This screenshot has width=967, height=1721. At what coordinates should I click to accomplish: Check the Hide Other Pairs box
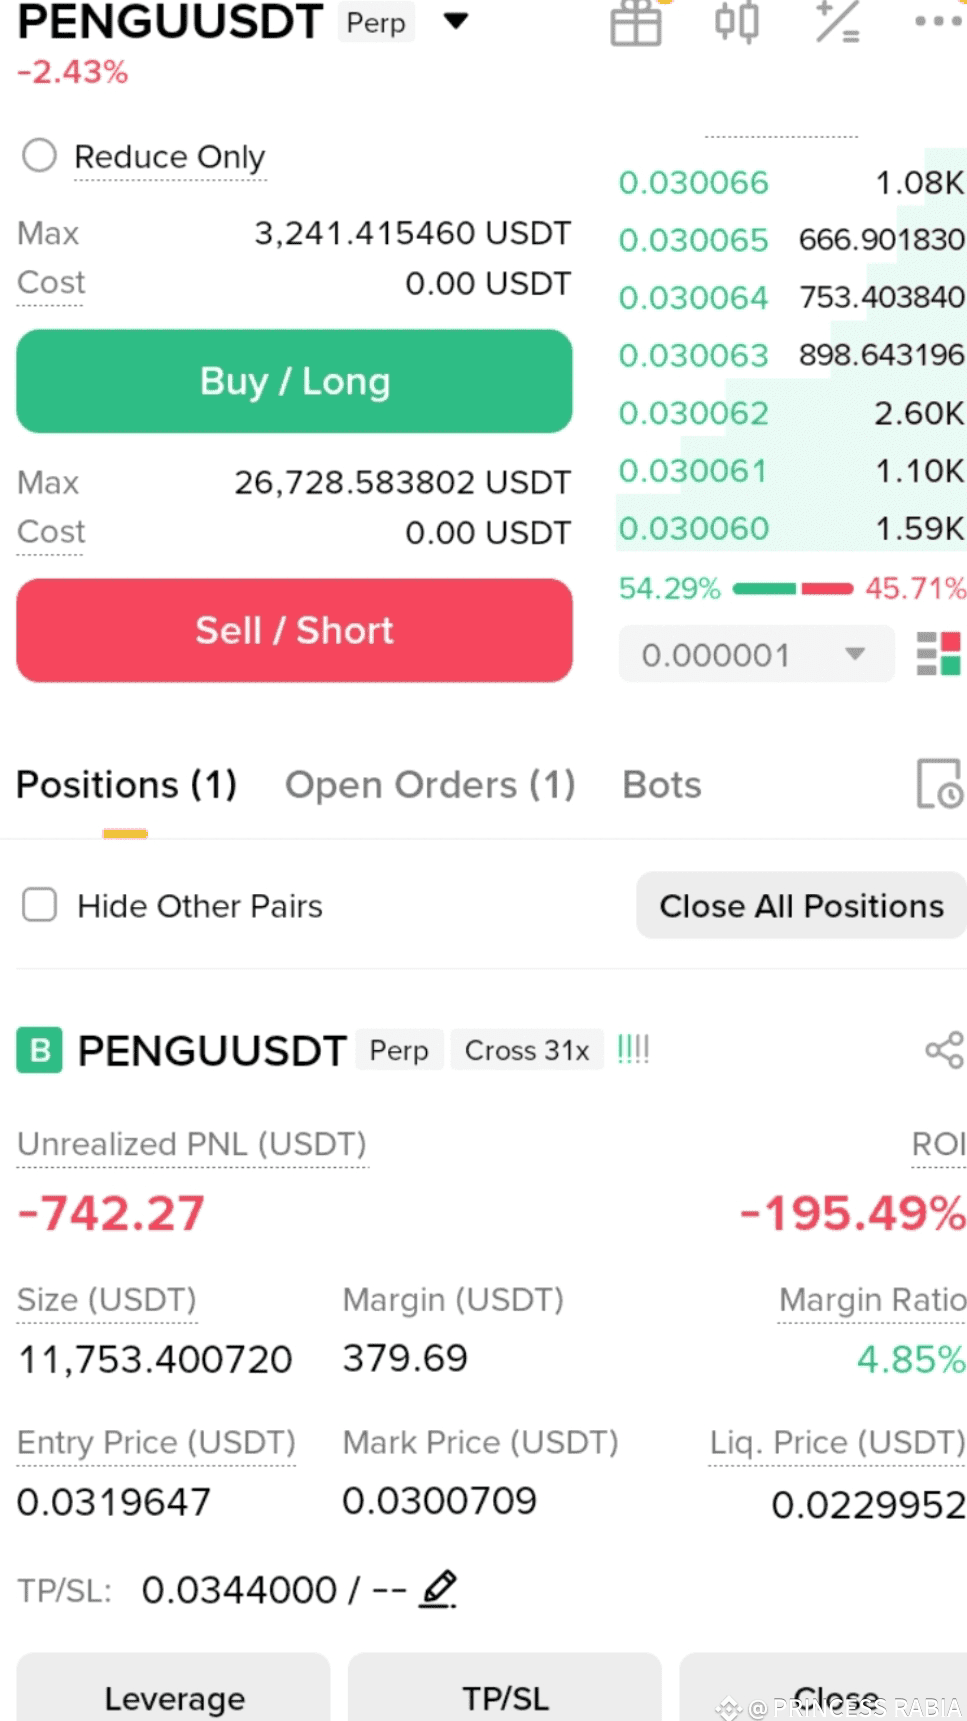(40, 905)
